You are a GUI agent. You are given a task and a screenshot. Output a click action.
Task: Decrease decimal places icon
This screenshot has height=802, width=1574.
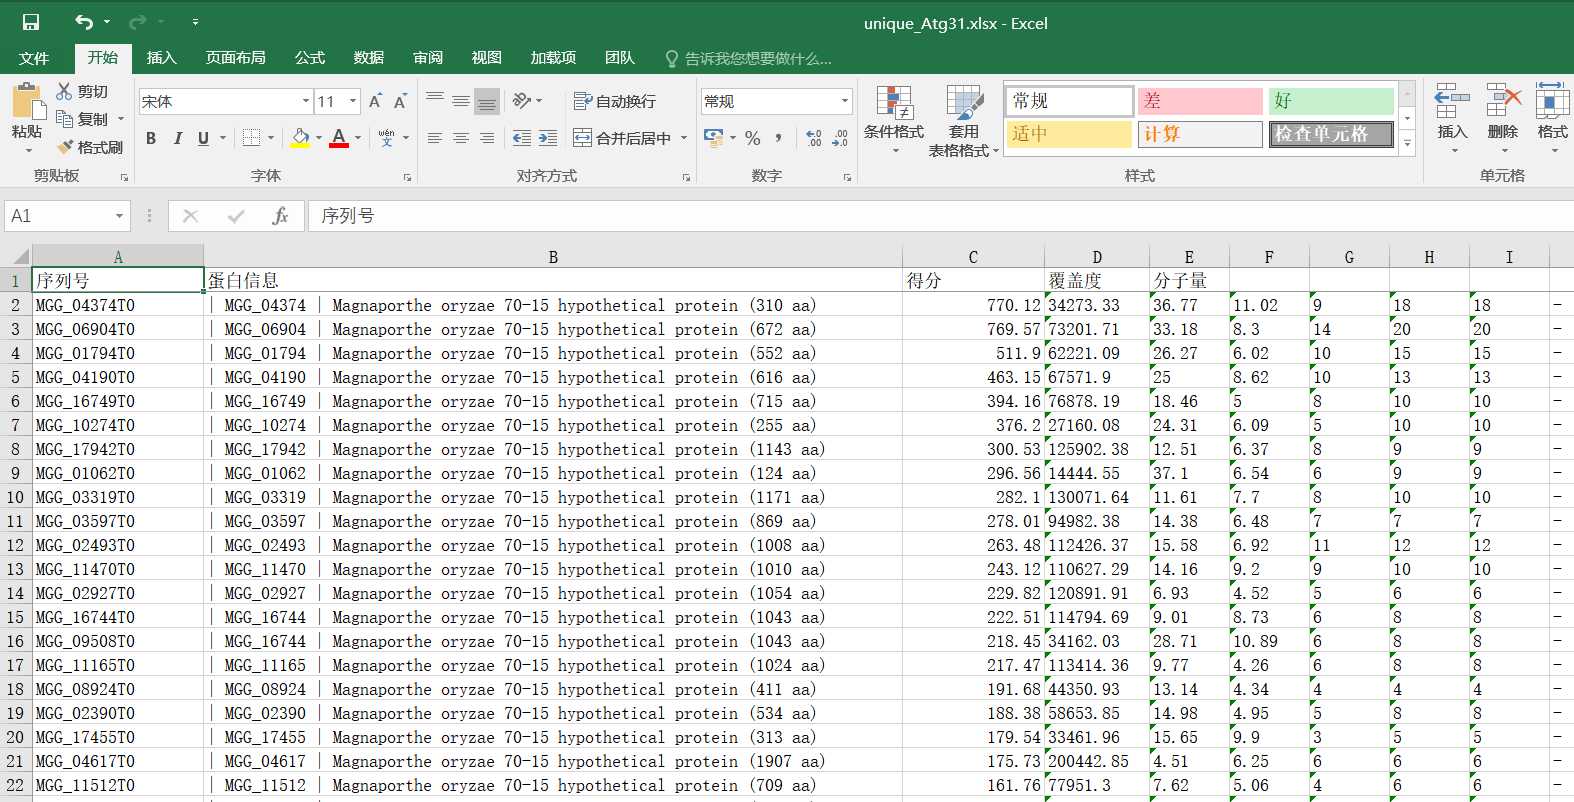(840, 138)
